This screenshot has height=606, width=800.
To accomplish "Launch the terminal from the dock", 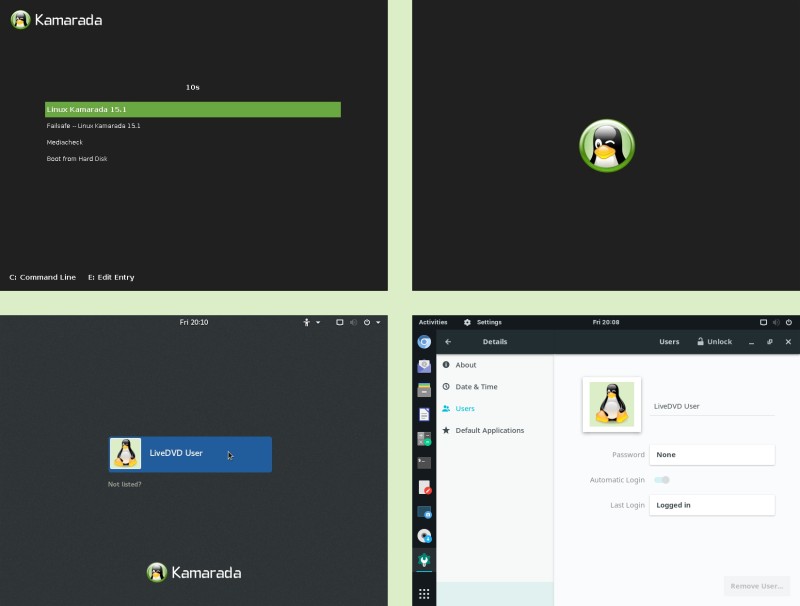I will coord(424,463).
